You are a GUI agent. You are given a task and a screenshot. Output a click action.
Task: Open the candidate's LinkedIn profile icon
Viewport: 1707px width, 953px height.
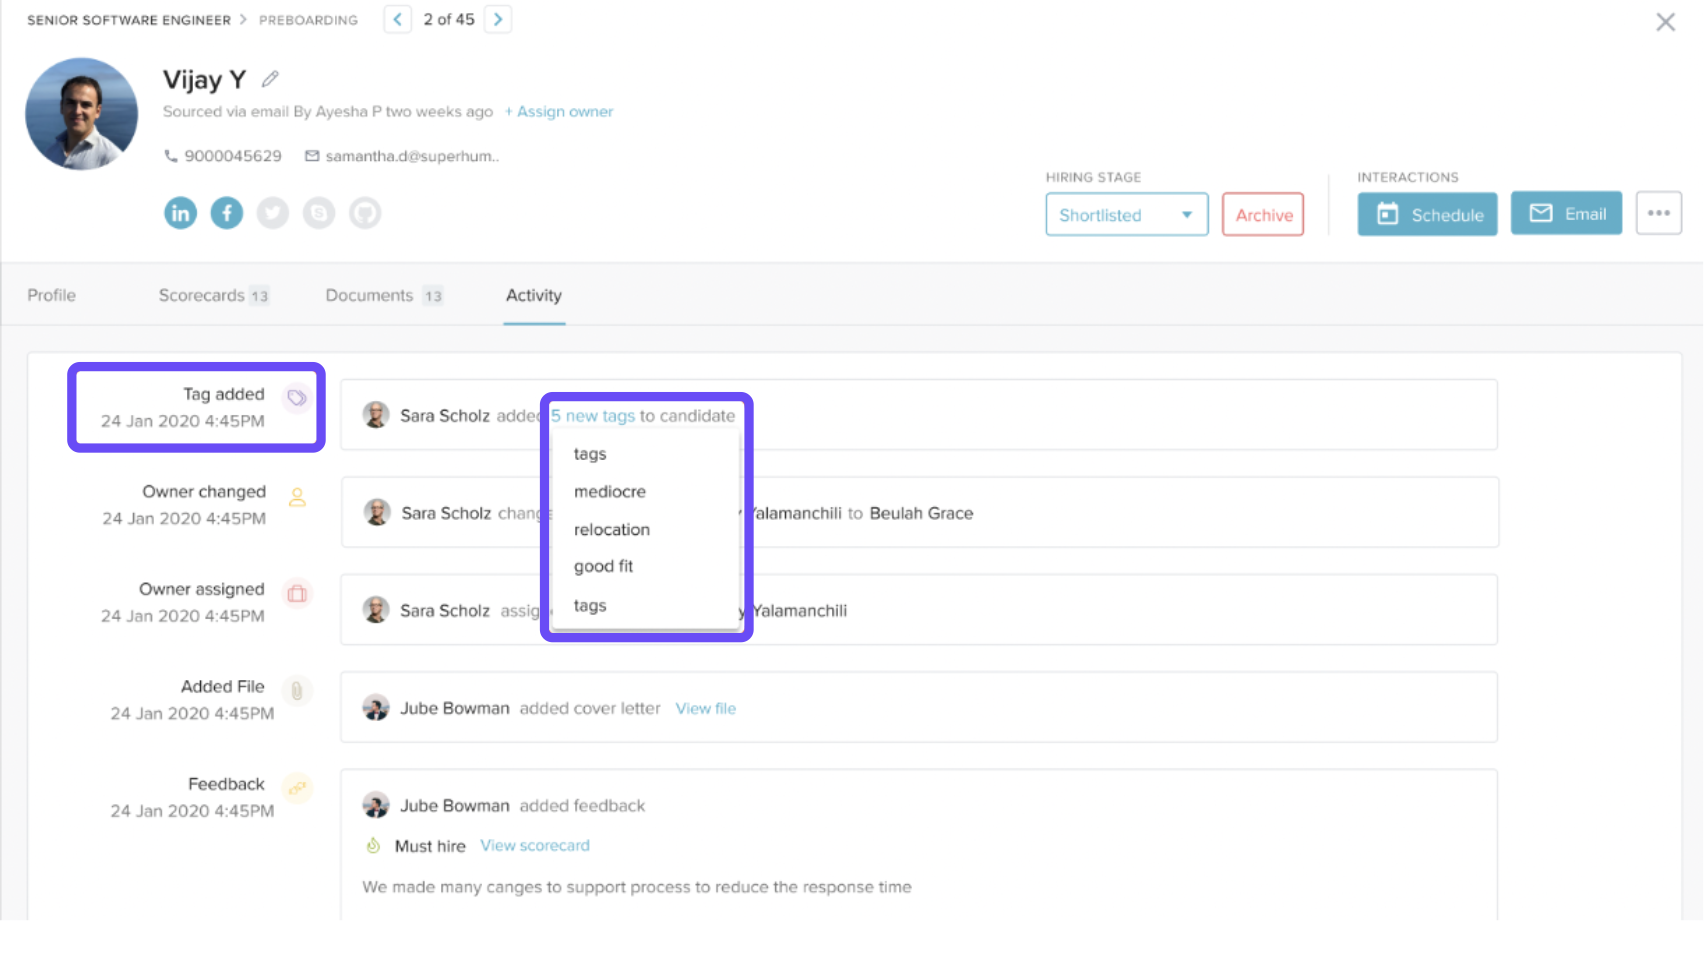[180, 213]
